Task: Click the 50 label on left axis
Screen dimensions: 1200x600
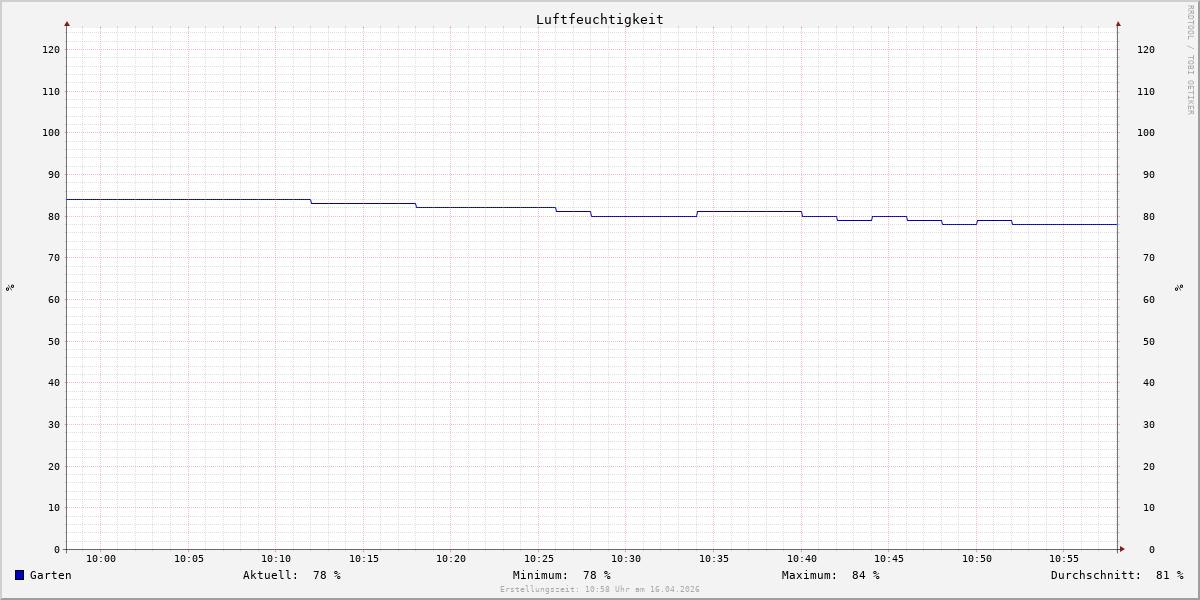Action: coord(54,341)
